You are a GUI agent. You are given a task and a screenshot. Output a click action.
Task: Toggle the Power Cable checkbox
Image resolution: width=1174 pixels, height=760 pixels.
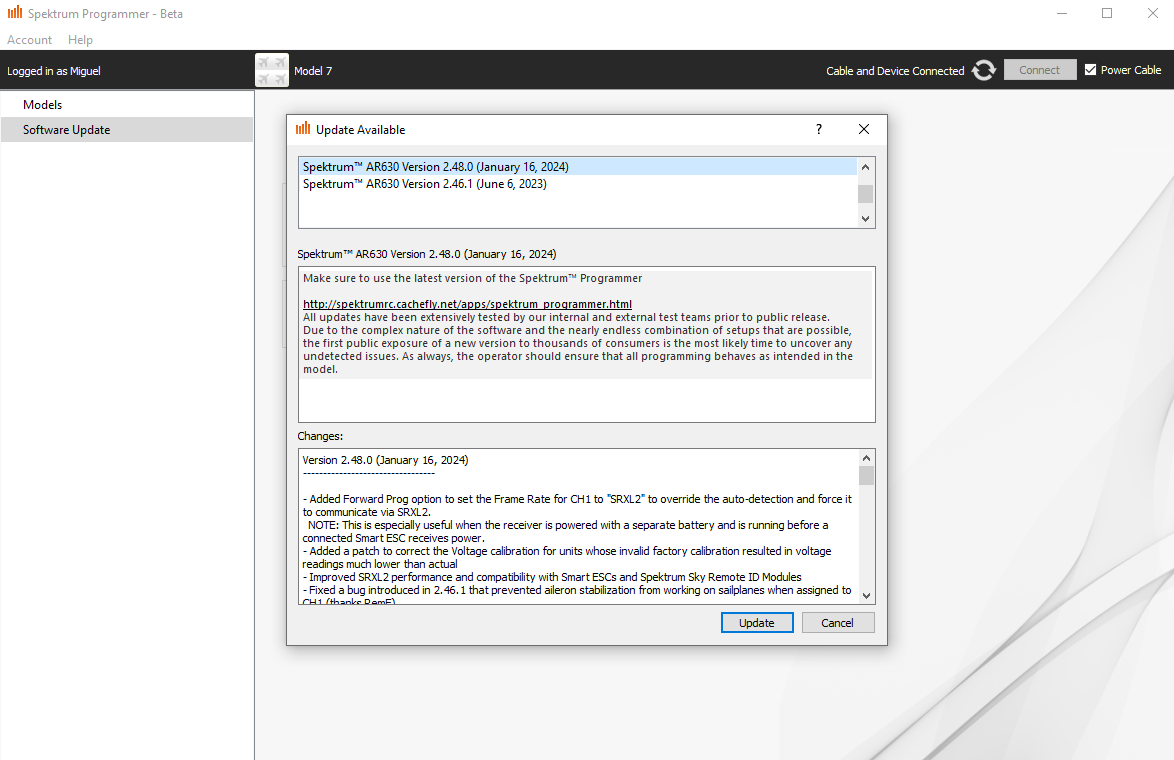tap(1091, 70)
